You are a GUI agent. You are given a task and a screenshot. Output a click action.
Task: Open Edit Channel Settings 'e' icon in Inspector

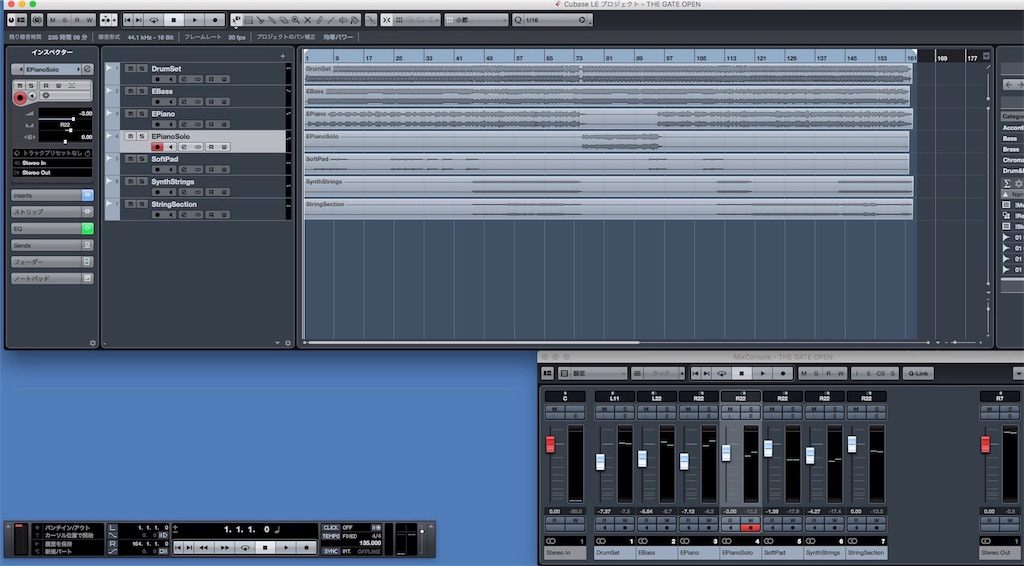coord(88,69)
